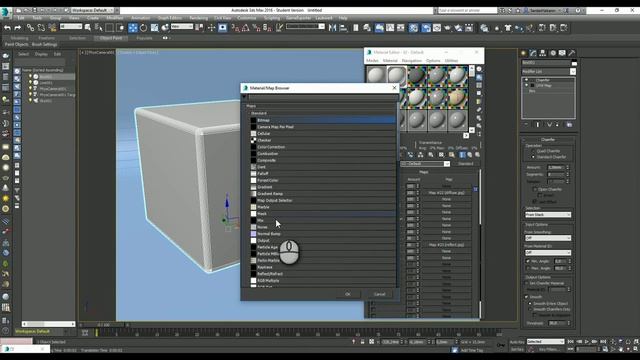The image size is (640, 360).
Task: Click the Rectangular Selection Region icon
Action: point(109,28)
